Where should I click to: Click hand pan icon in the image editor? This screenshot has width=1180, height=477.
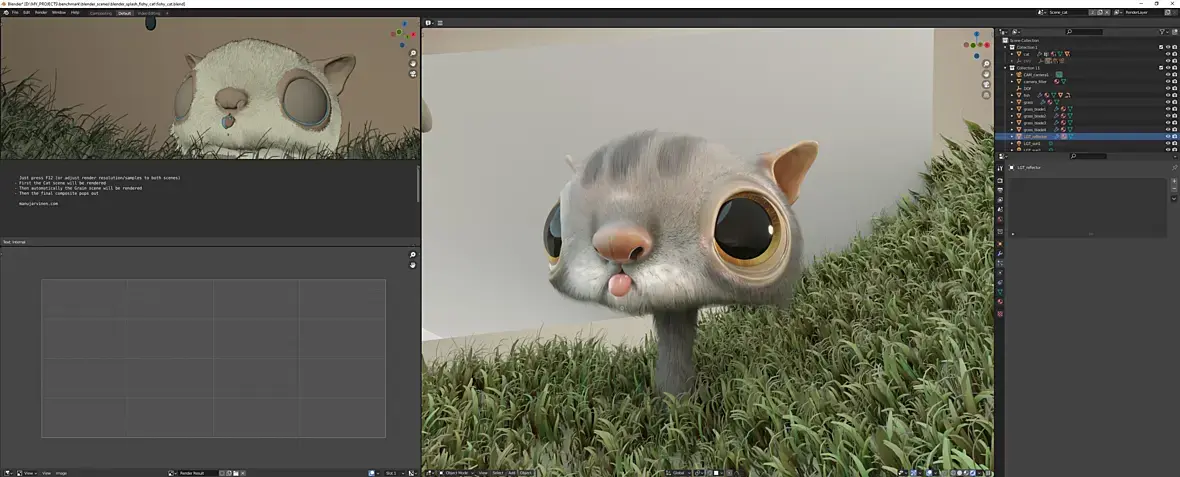(412, 266)
